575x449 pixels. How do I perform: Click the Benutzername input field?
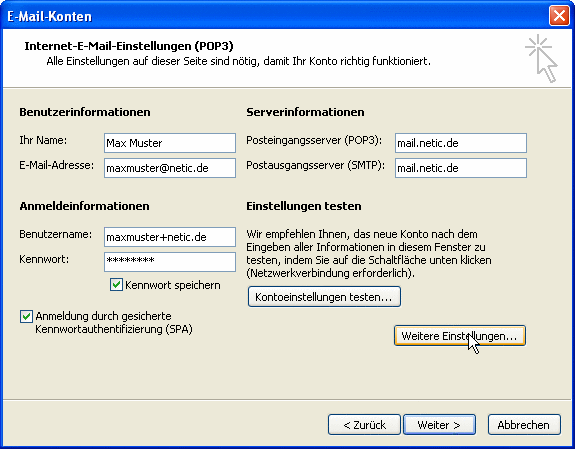pos(170,237)
